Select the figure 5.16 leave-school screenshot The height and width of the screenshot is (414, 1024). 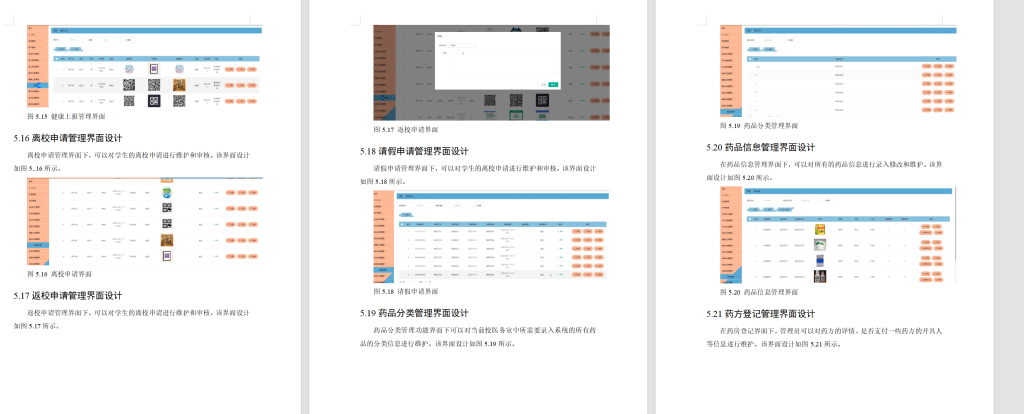coord(145,221)
